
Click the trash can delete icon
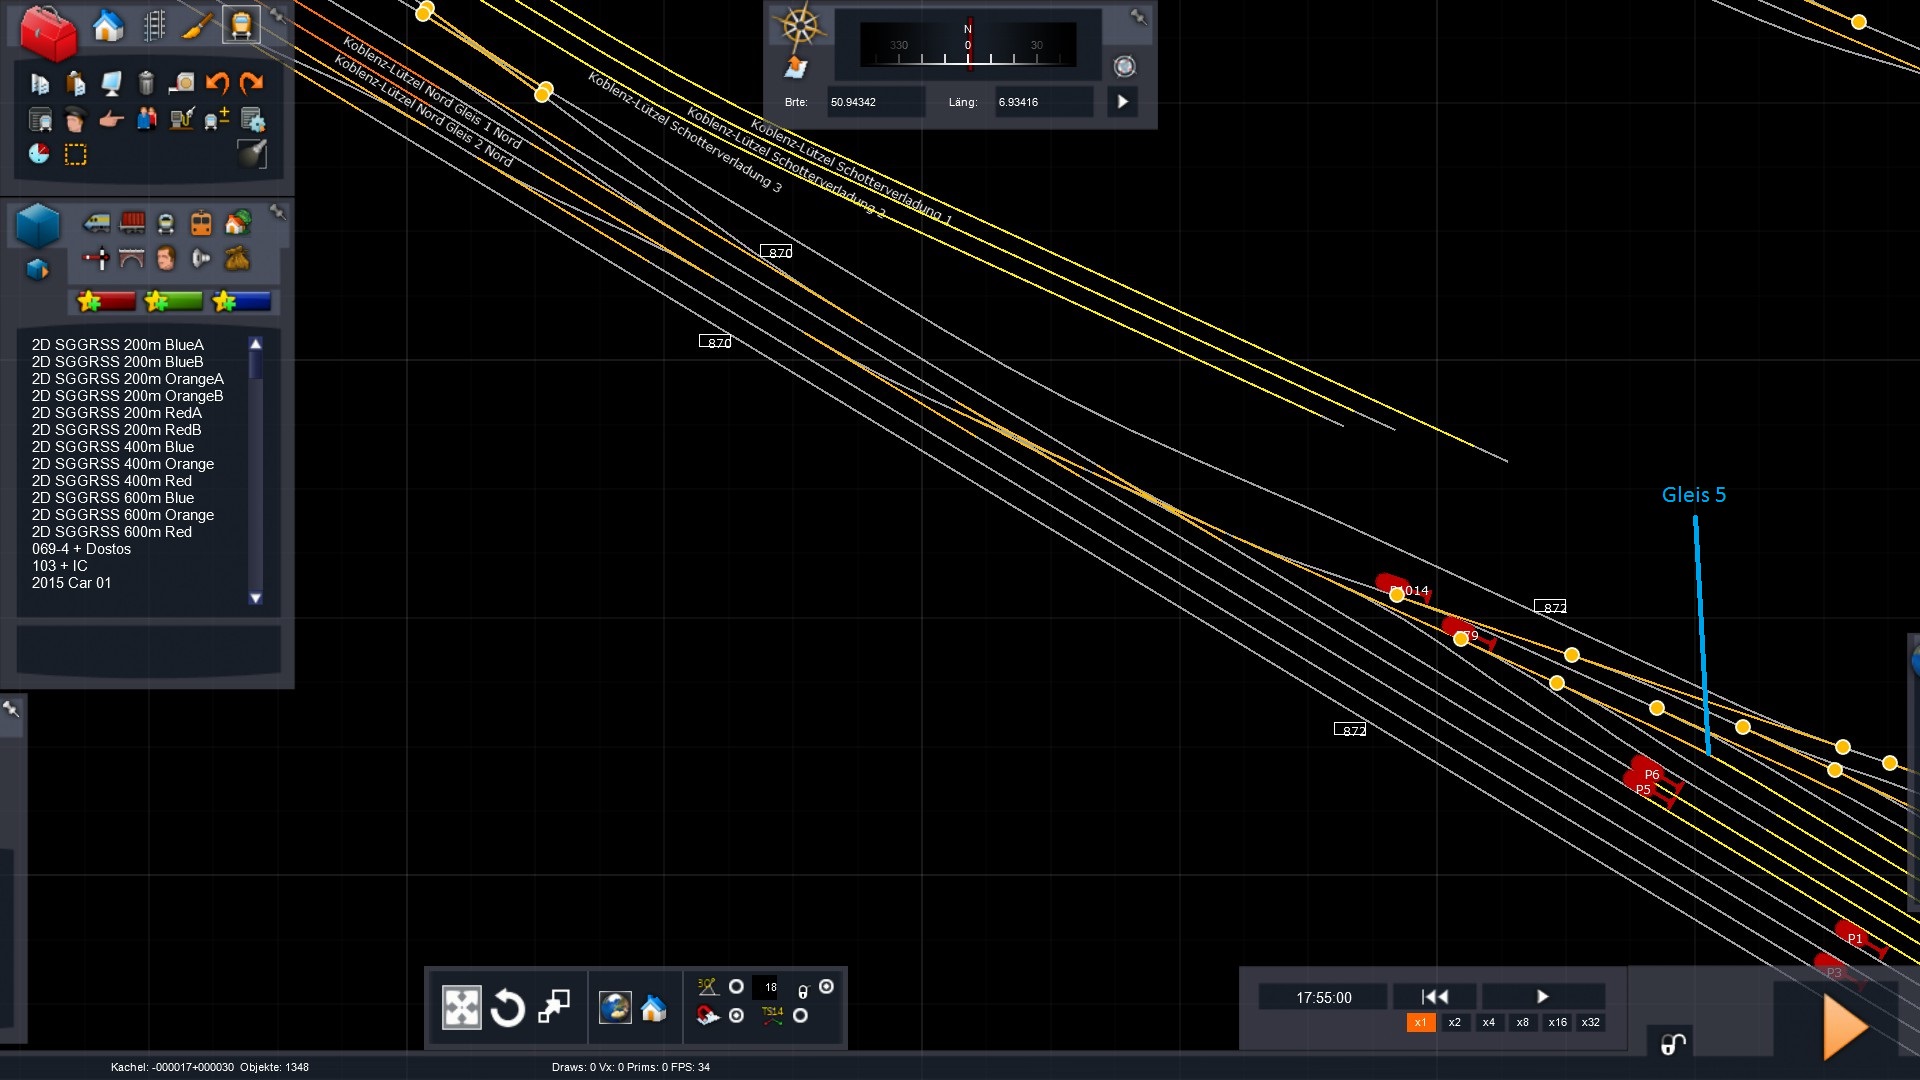point(146,84)
